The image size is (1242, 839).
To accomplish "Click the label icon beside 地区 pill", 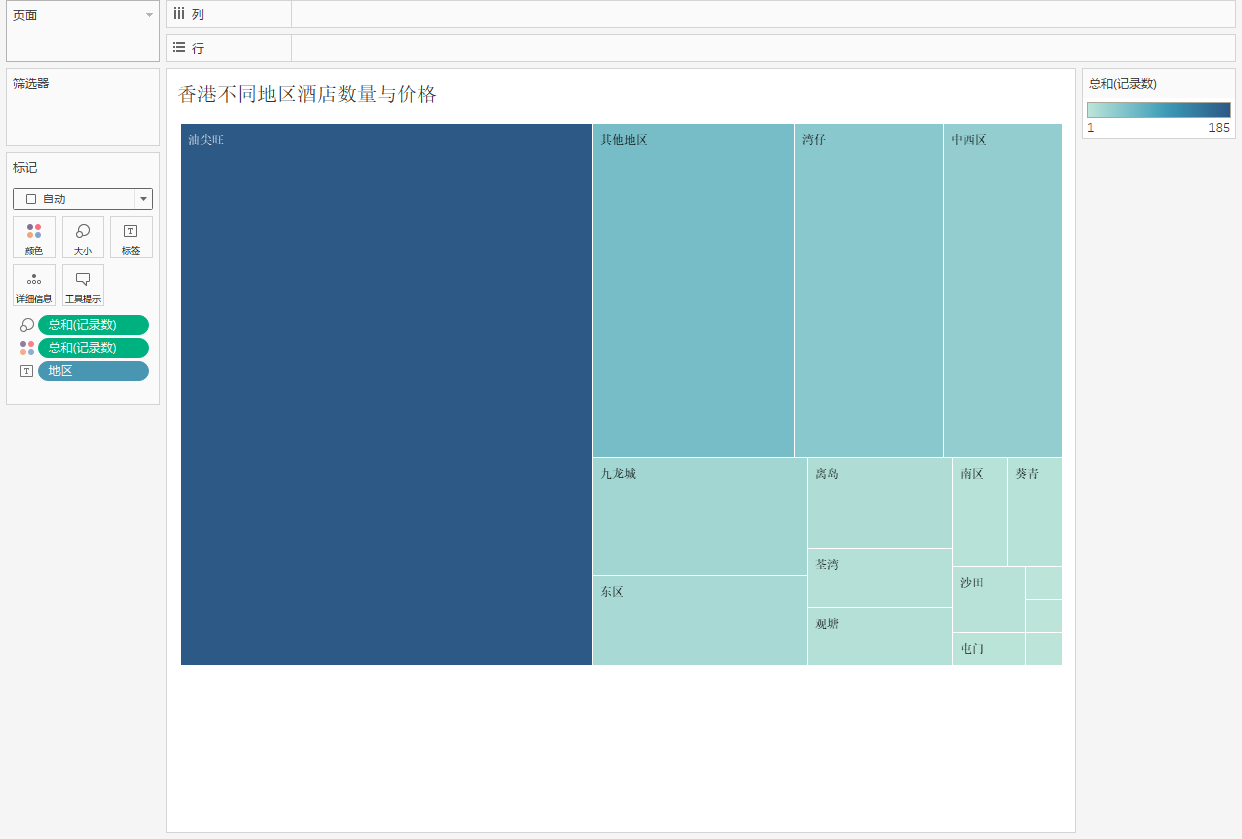I will coord(27,371).
